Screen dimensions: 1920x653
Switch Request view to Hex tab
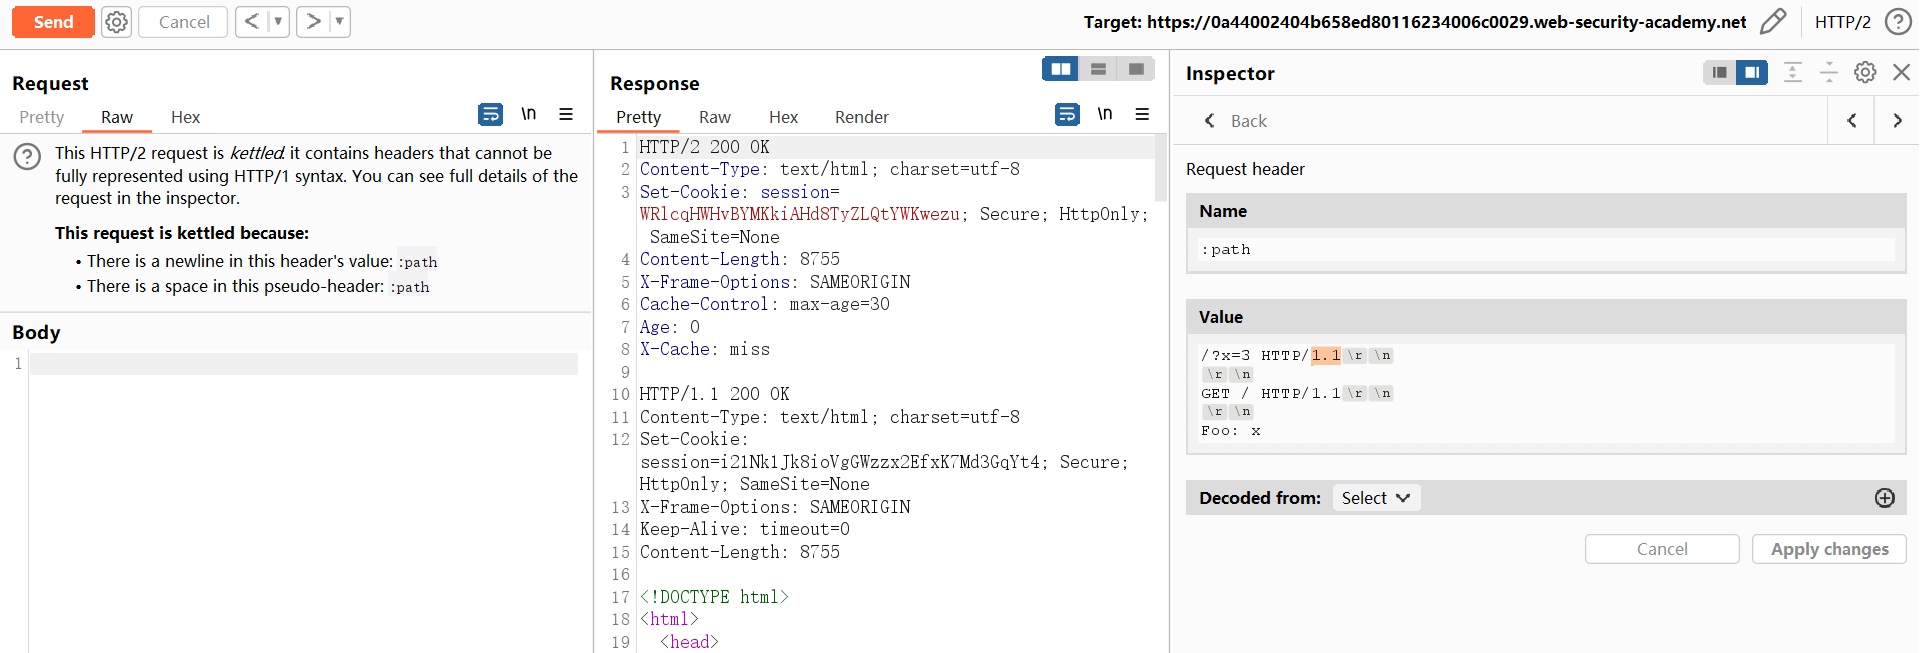(x=185, y=117)
